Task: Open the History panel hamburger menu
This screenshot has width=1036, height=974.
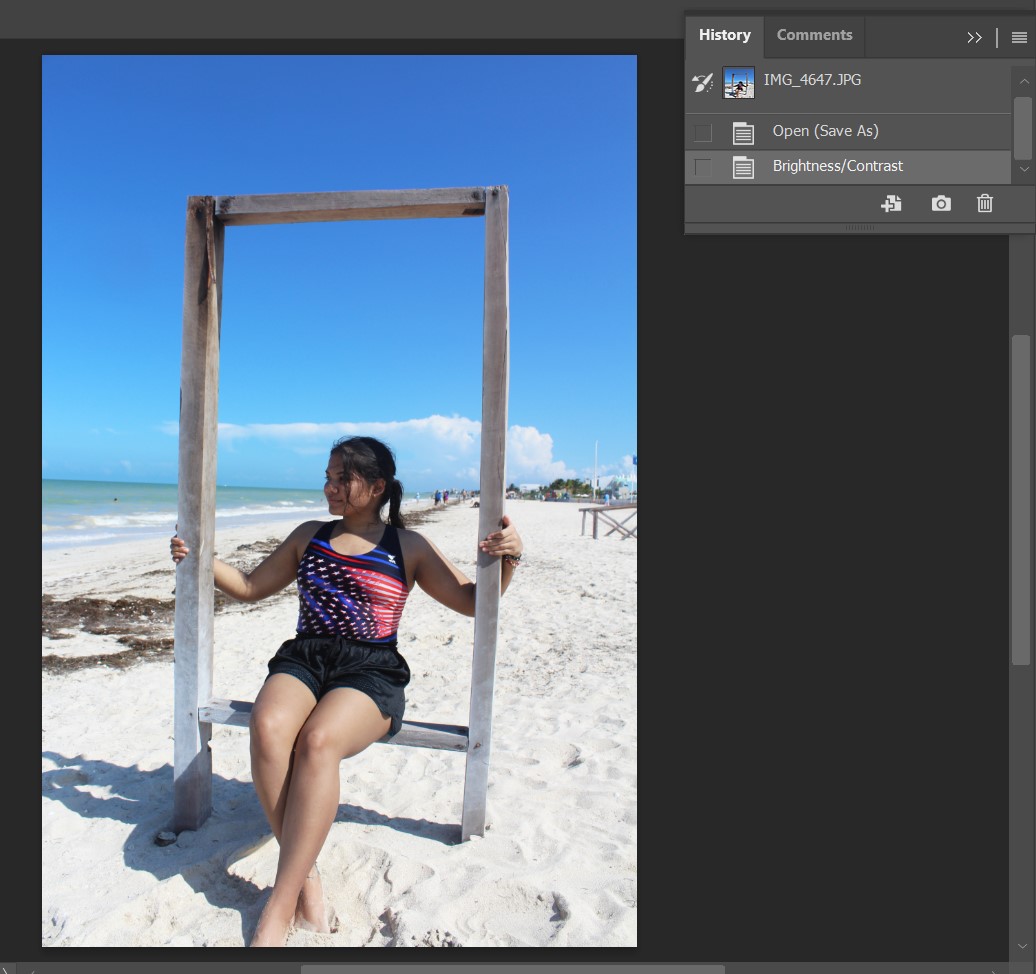Action: (x=1019, y=38)
